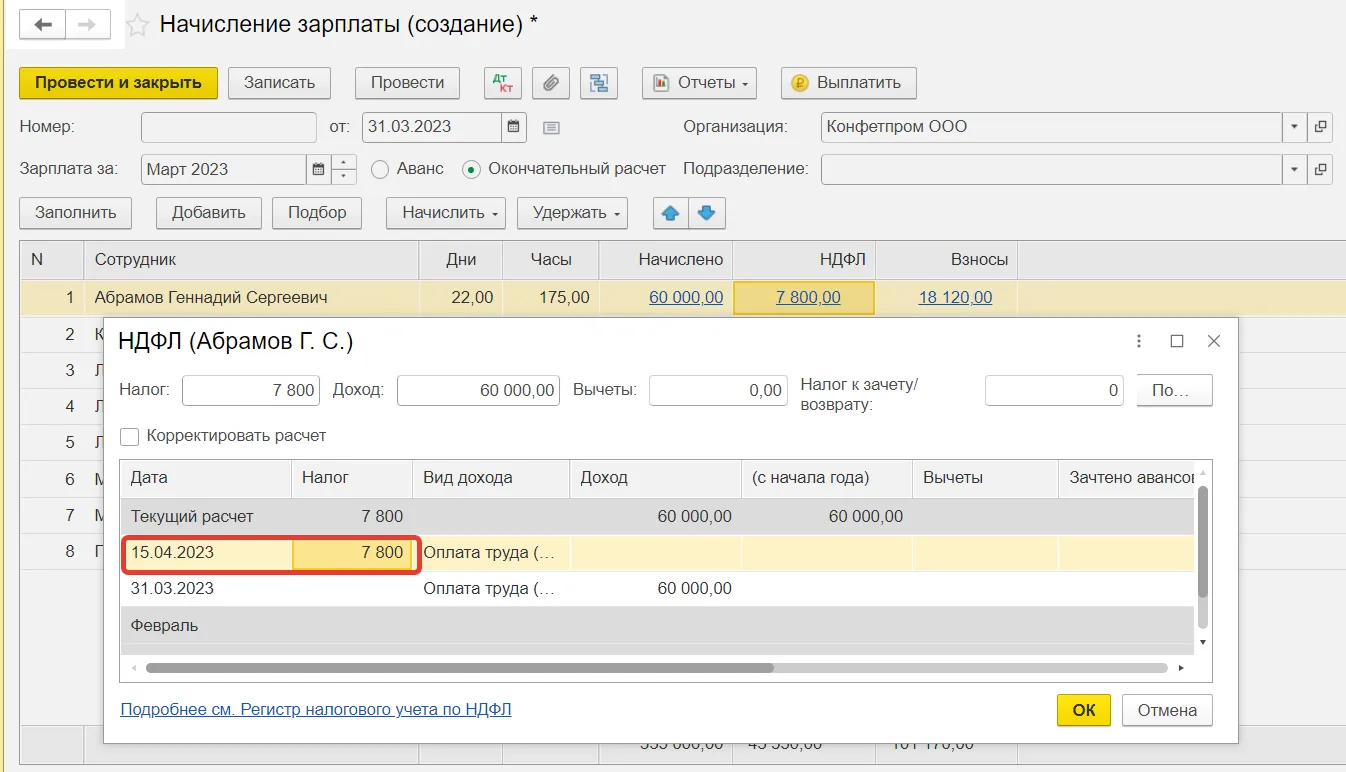Go back with the left arrow button

point(42,25)
